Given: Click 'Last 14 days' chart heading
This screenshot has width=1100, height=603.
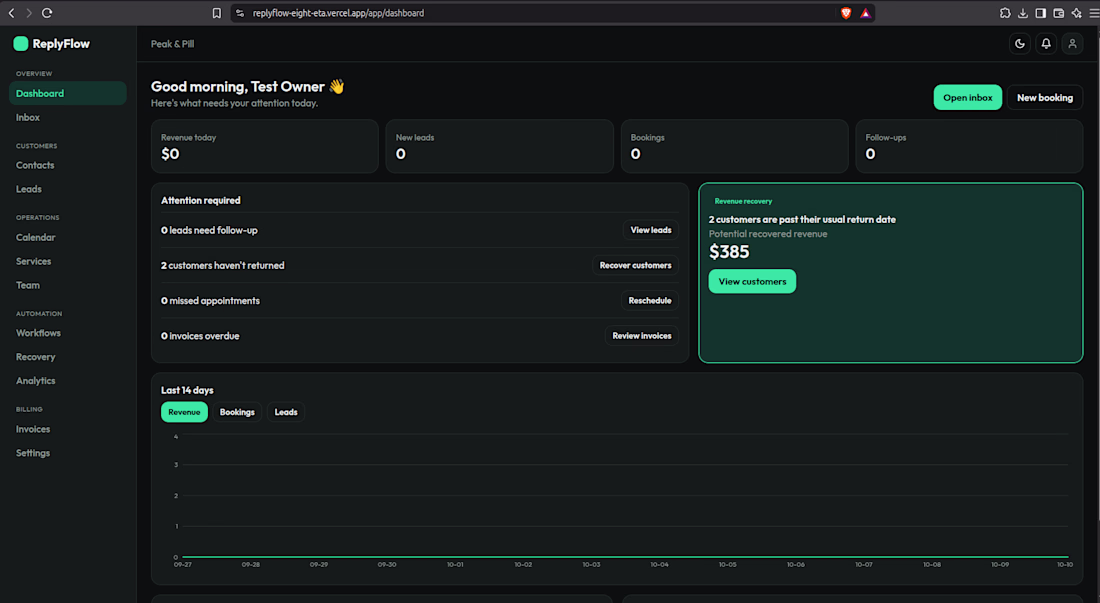Looking at the screenshot, I should point(187,390).
